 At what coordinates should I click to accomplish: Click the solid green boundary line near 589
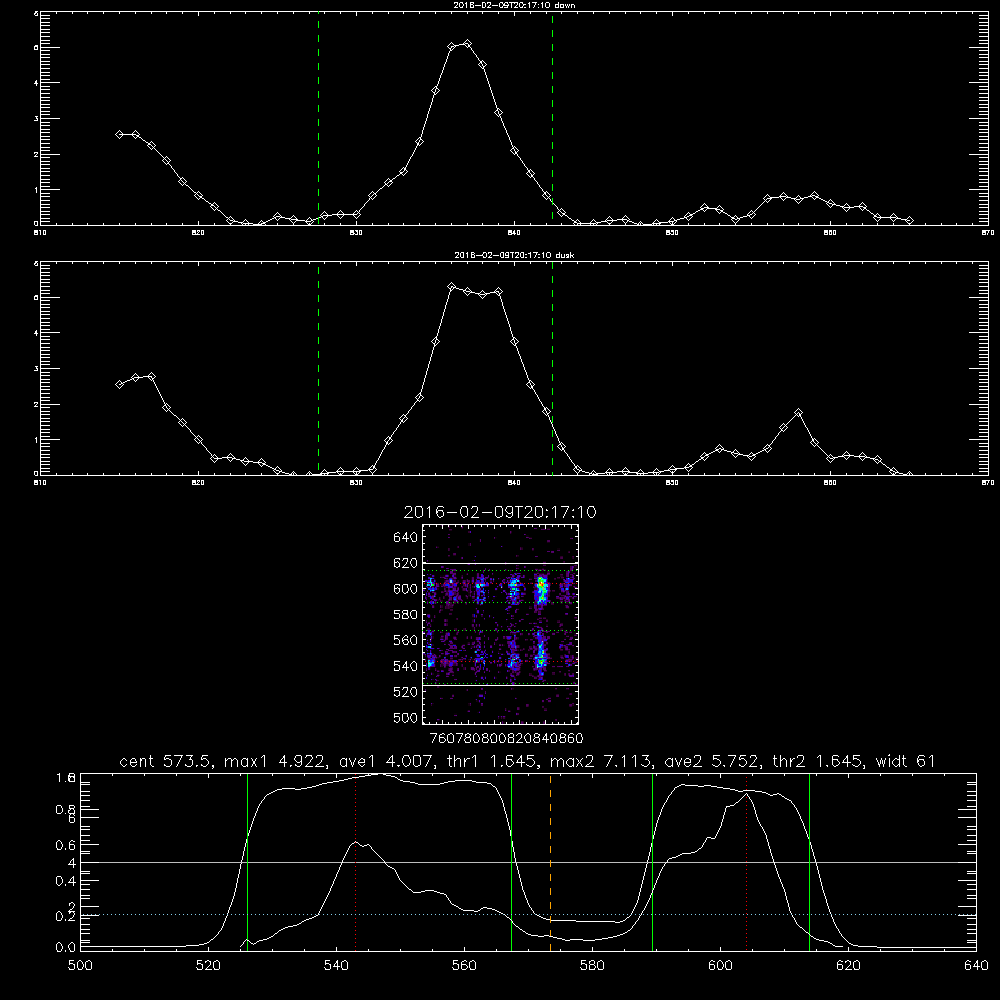652,861
